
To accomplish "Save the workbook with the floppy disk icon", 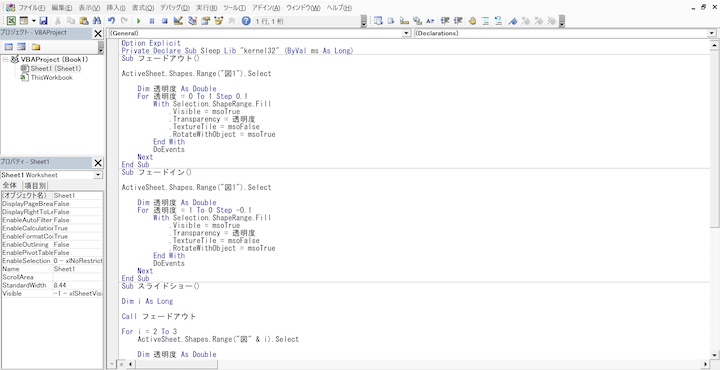I will 44,21.
